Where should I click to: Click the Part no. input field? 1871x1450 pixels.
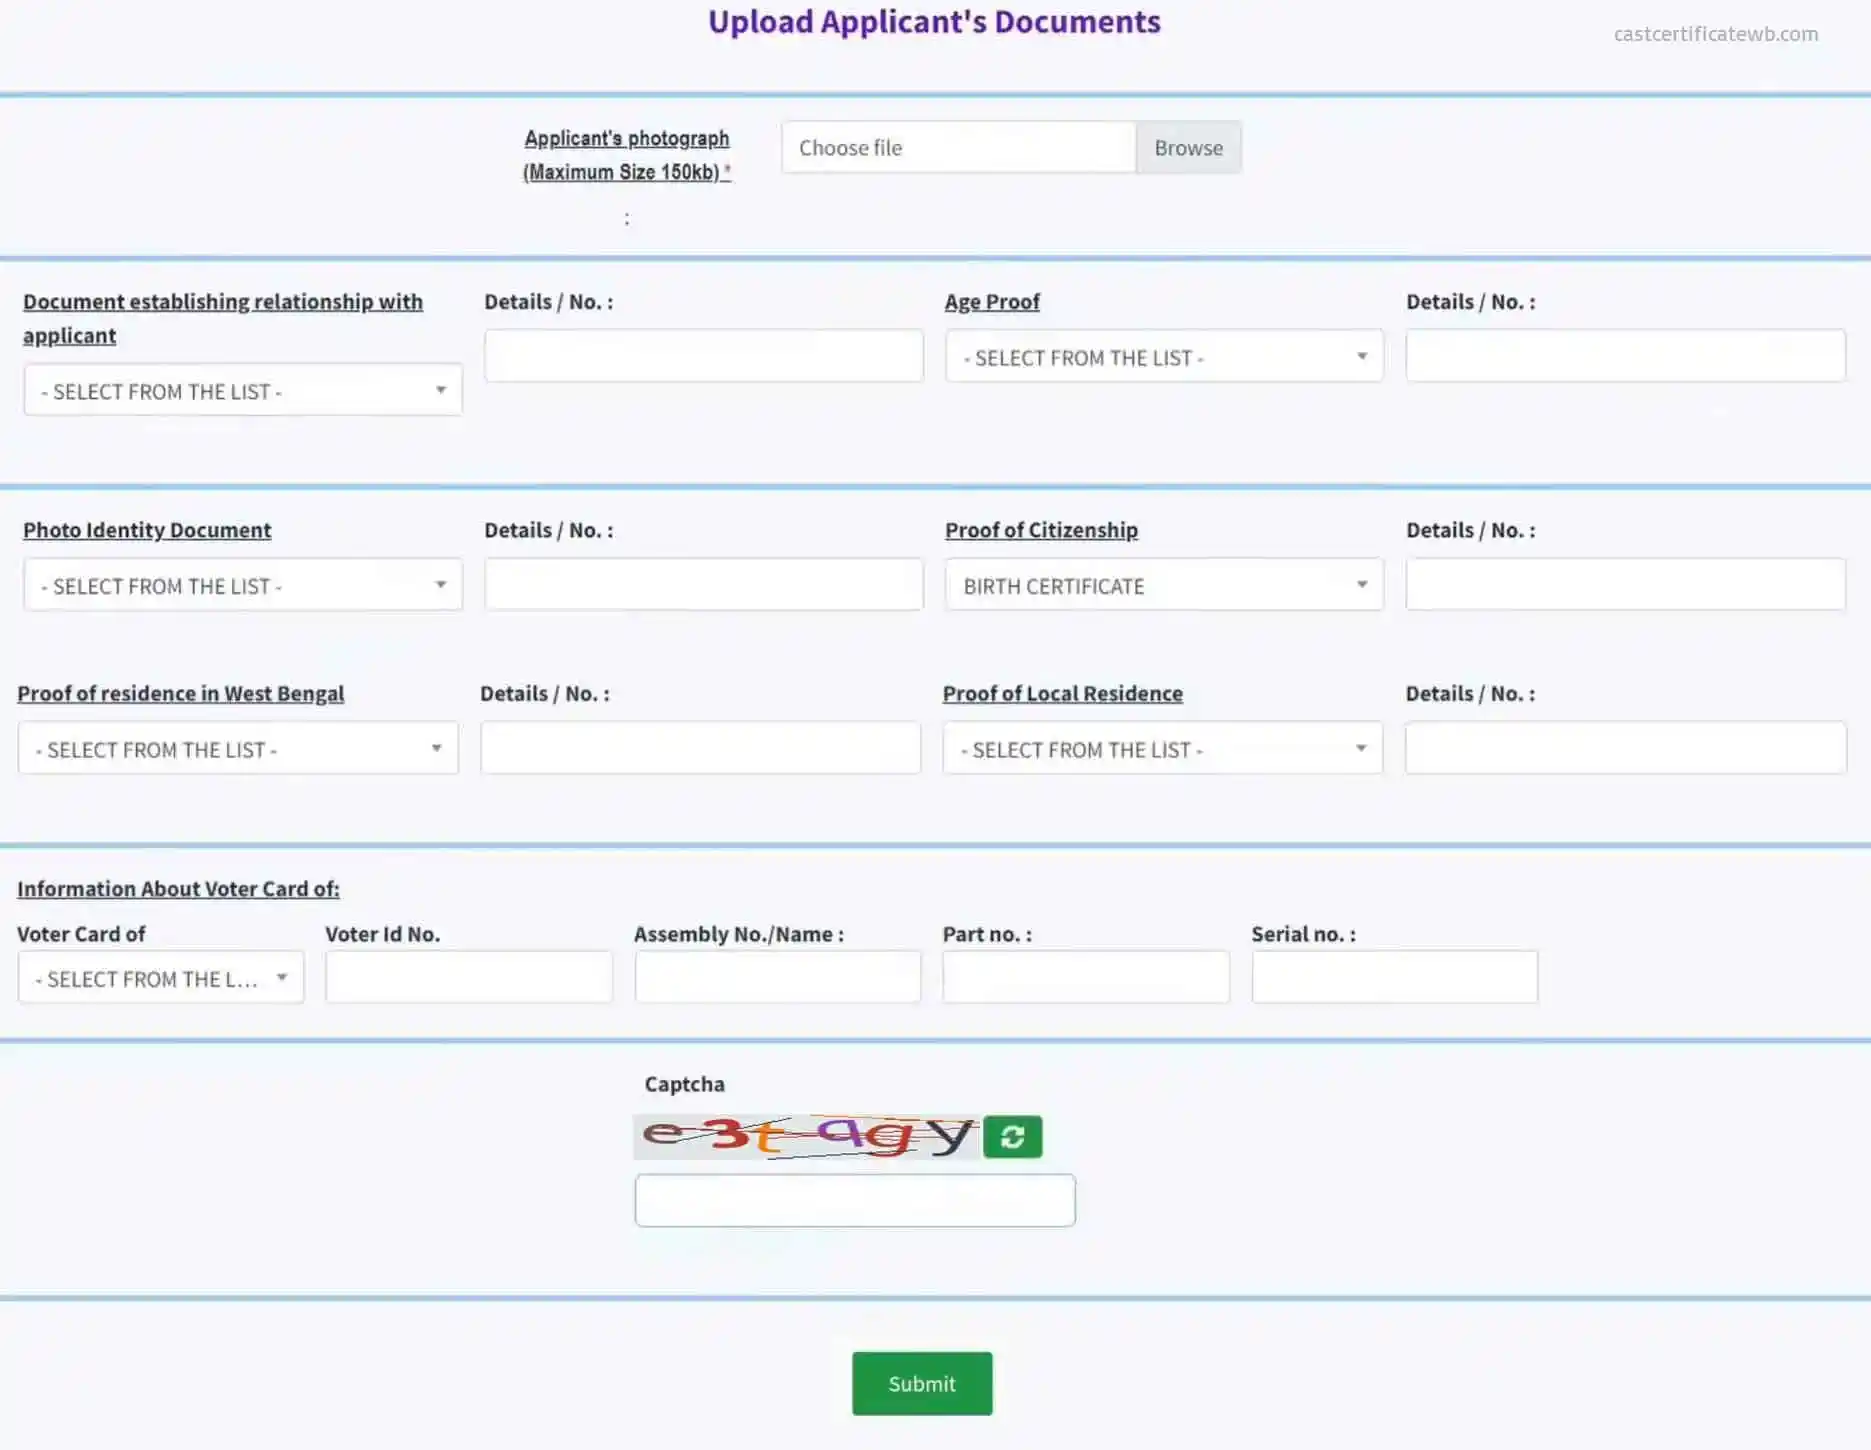tap(1085, 976)
